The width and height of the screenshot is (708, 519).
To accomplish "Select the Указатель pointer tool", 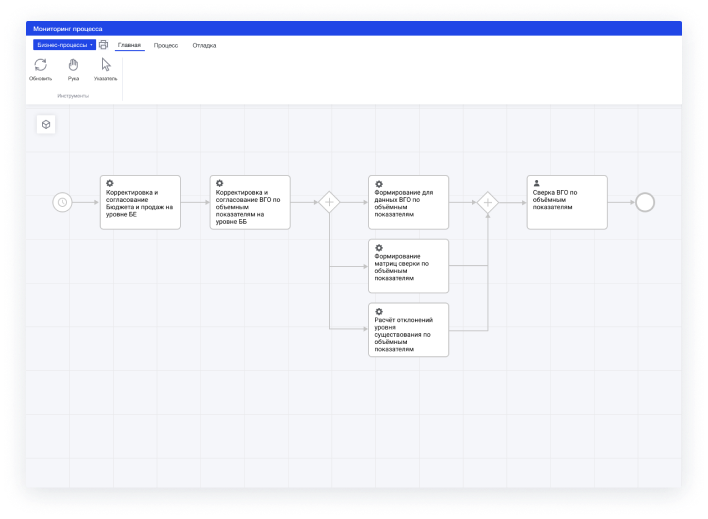I will point(106,65).
